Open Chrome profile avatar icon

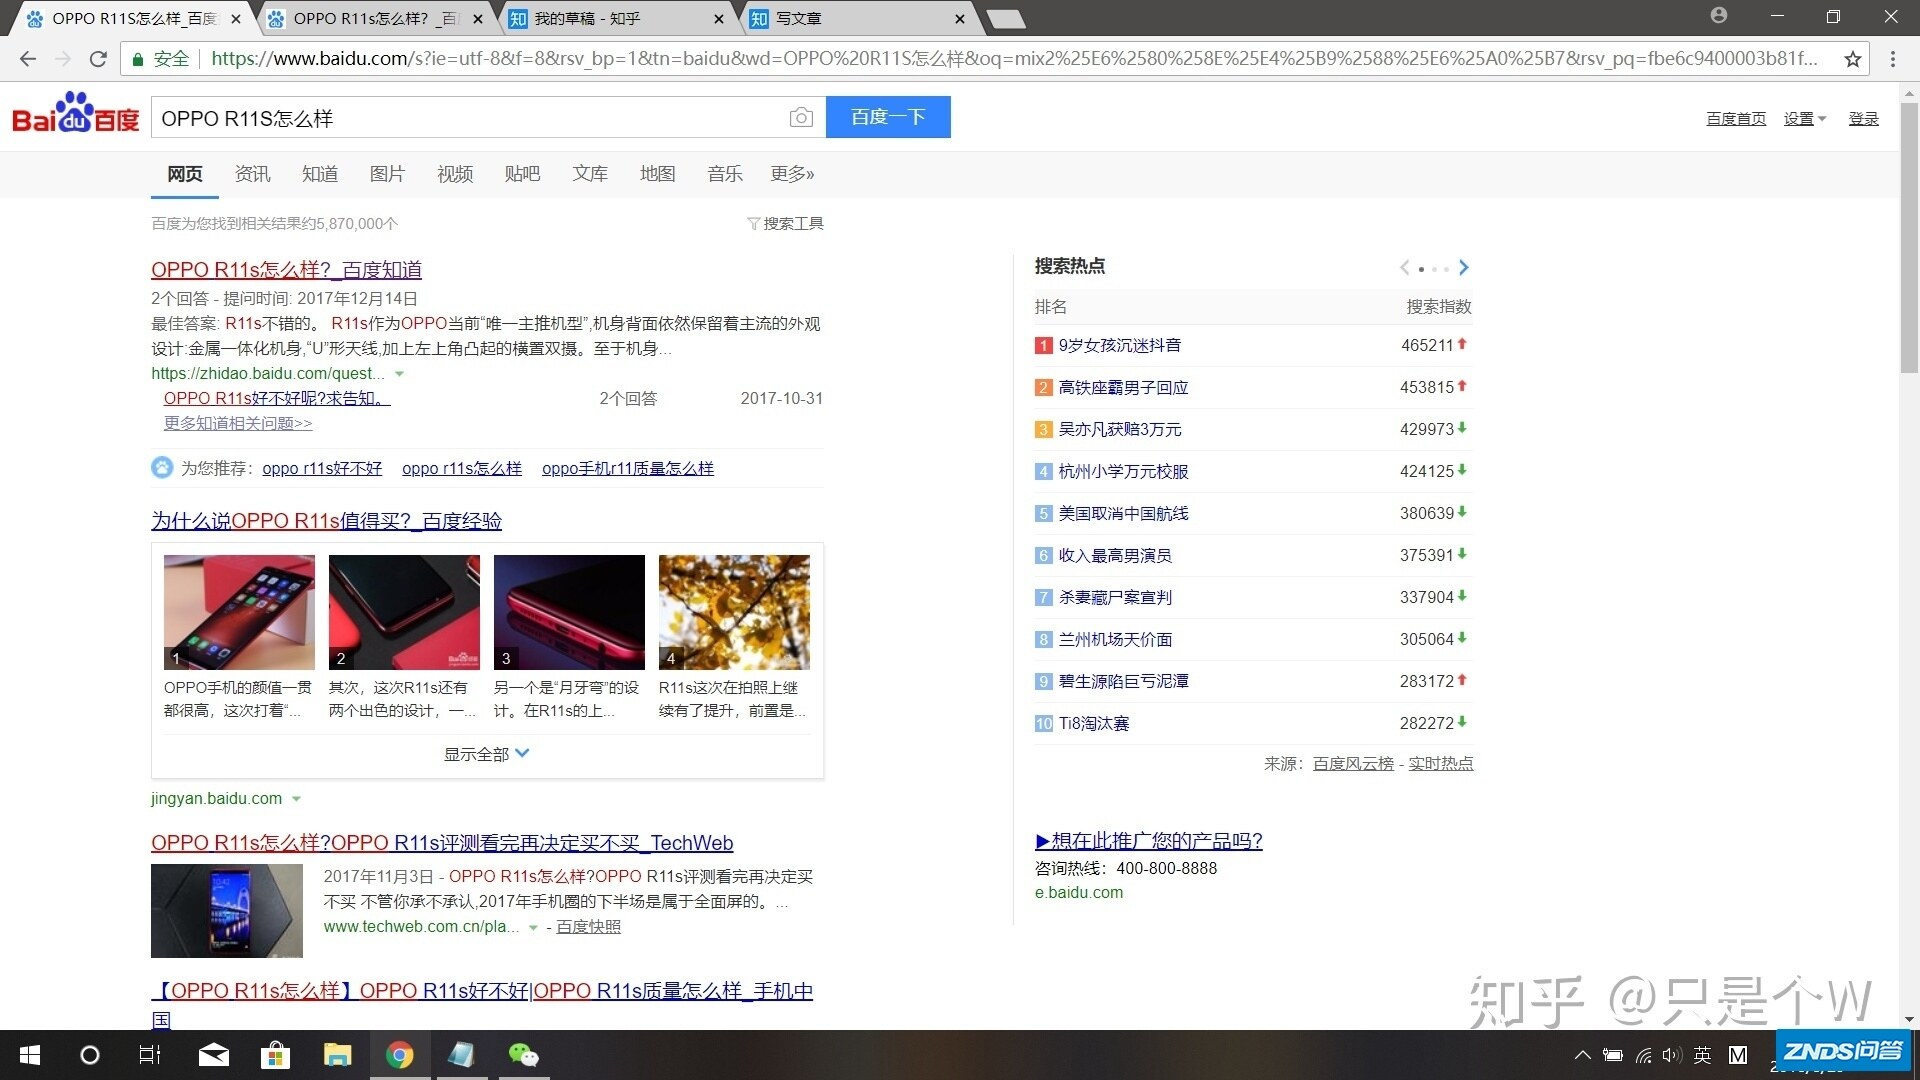tap(1719, 15)
